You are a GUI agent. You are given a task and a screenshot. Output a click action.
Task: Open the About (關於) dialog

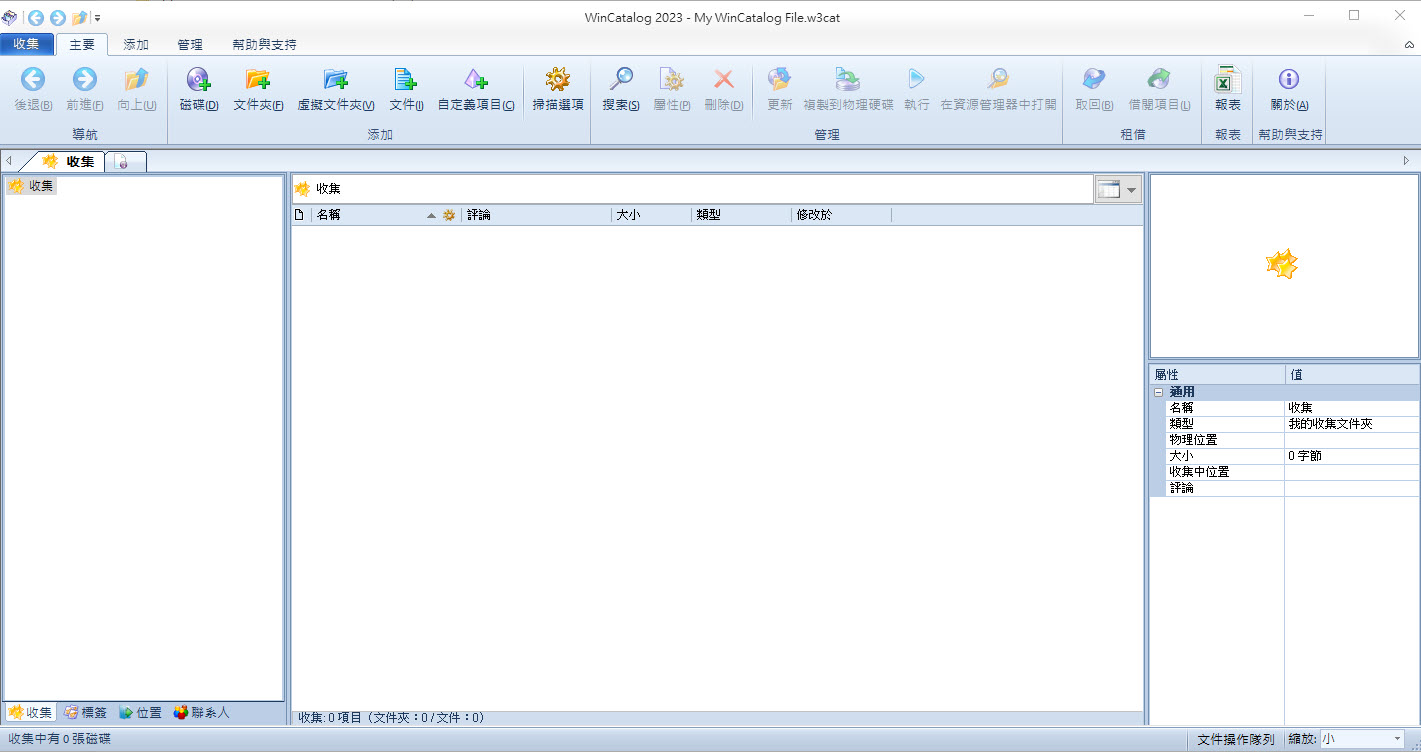pyautogui.click(x=1289, y=90)
